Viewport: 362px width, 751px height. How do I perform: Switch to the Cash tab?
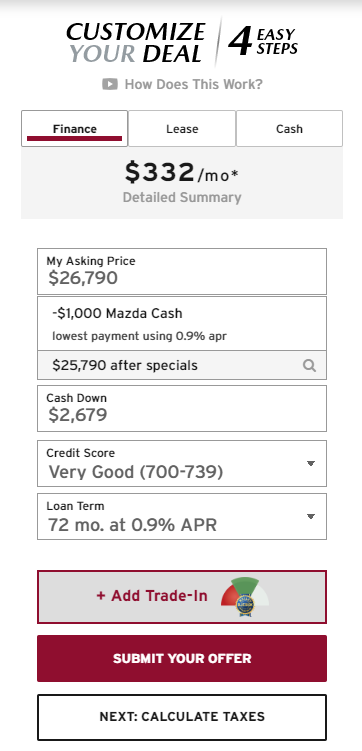point(289,128)
